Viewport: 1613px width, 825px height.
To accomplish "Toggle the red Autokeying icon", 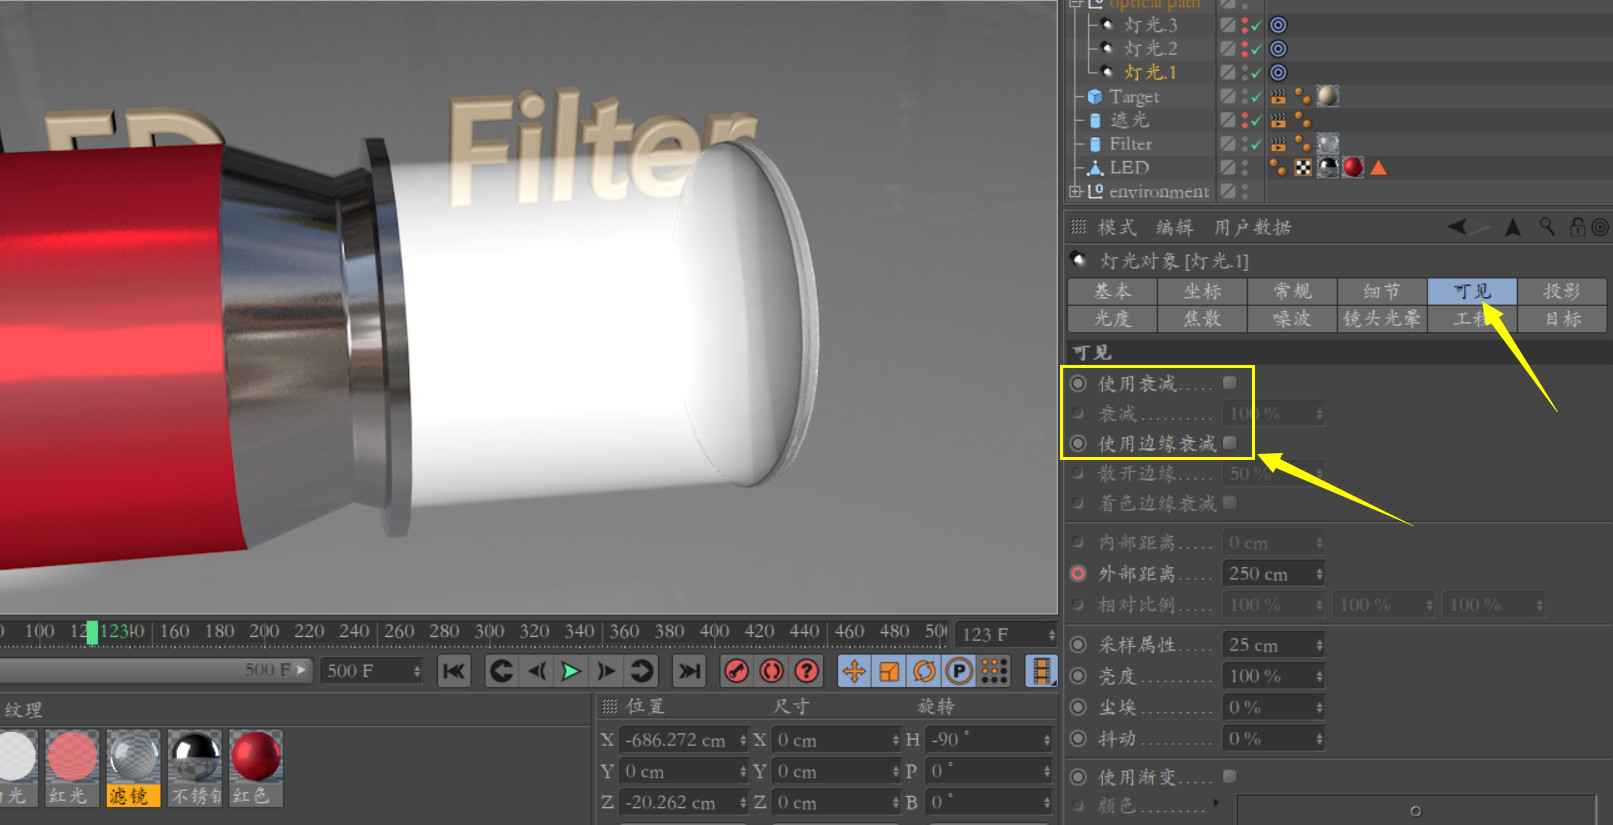I will [772, 671].
